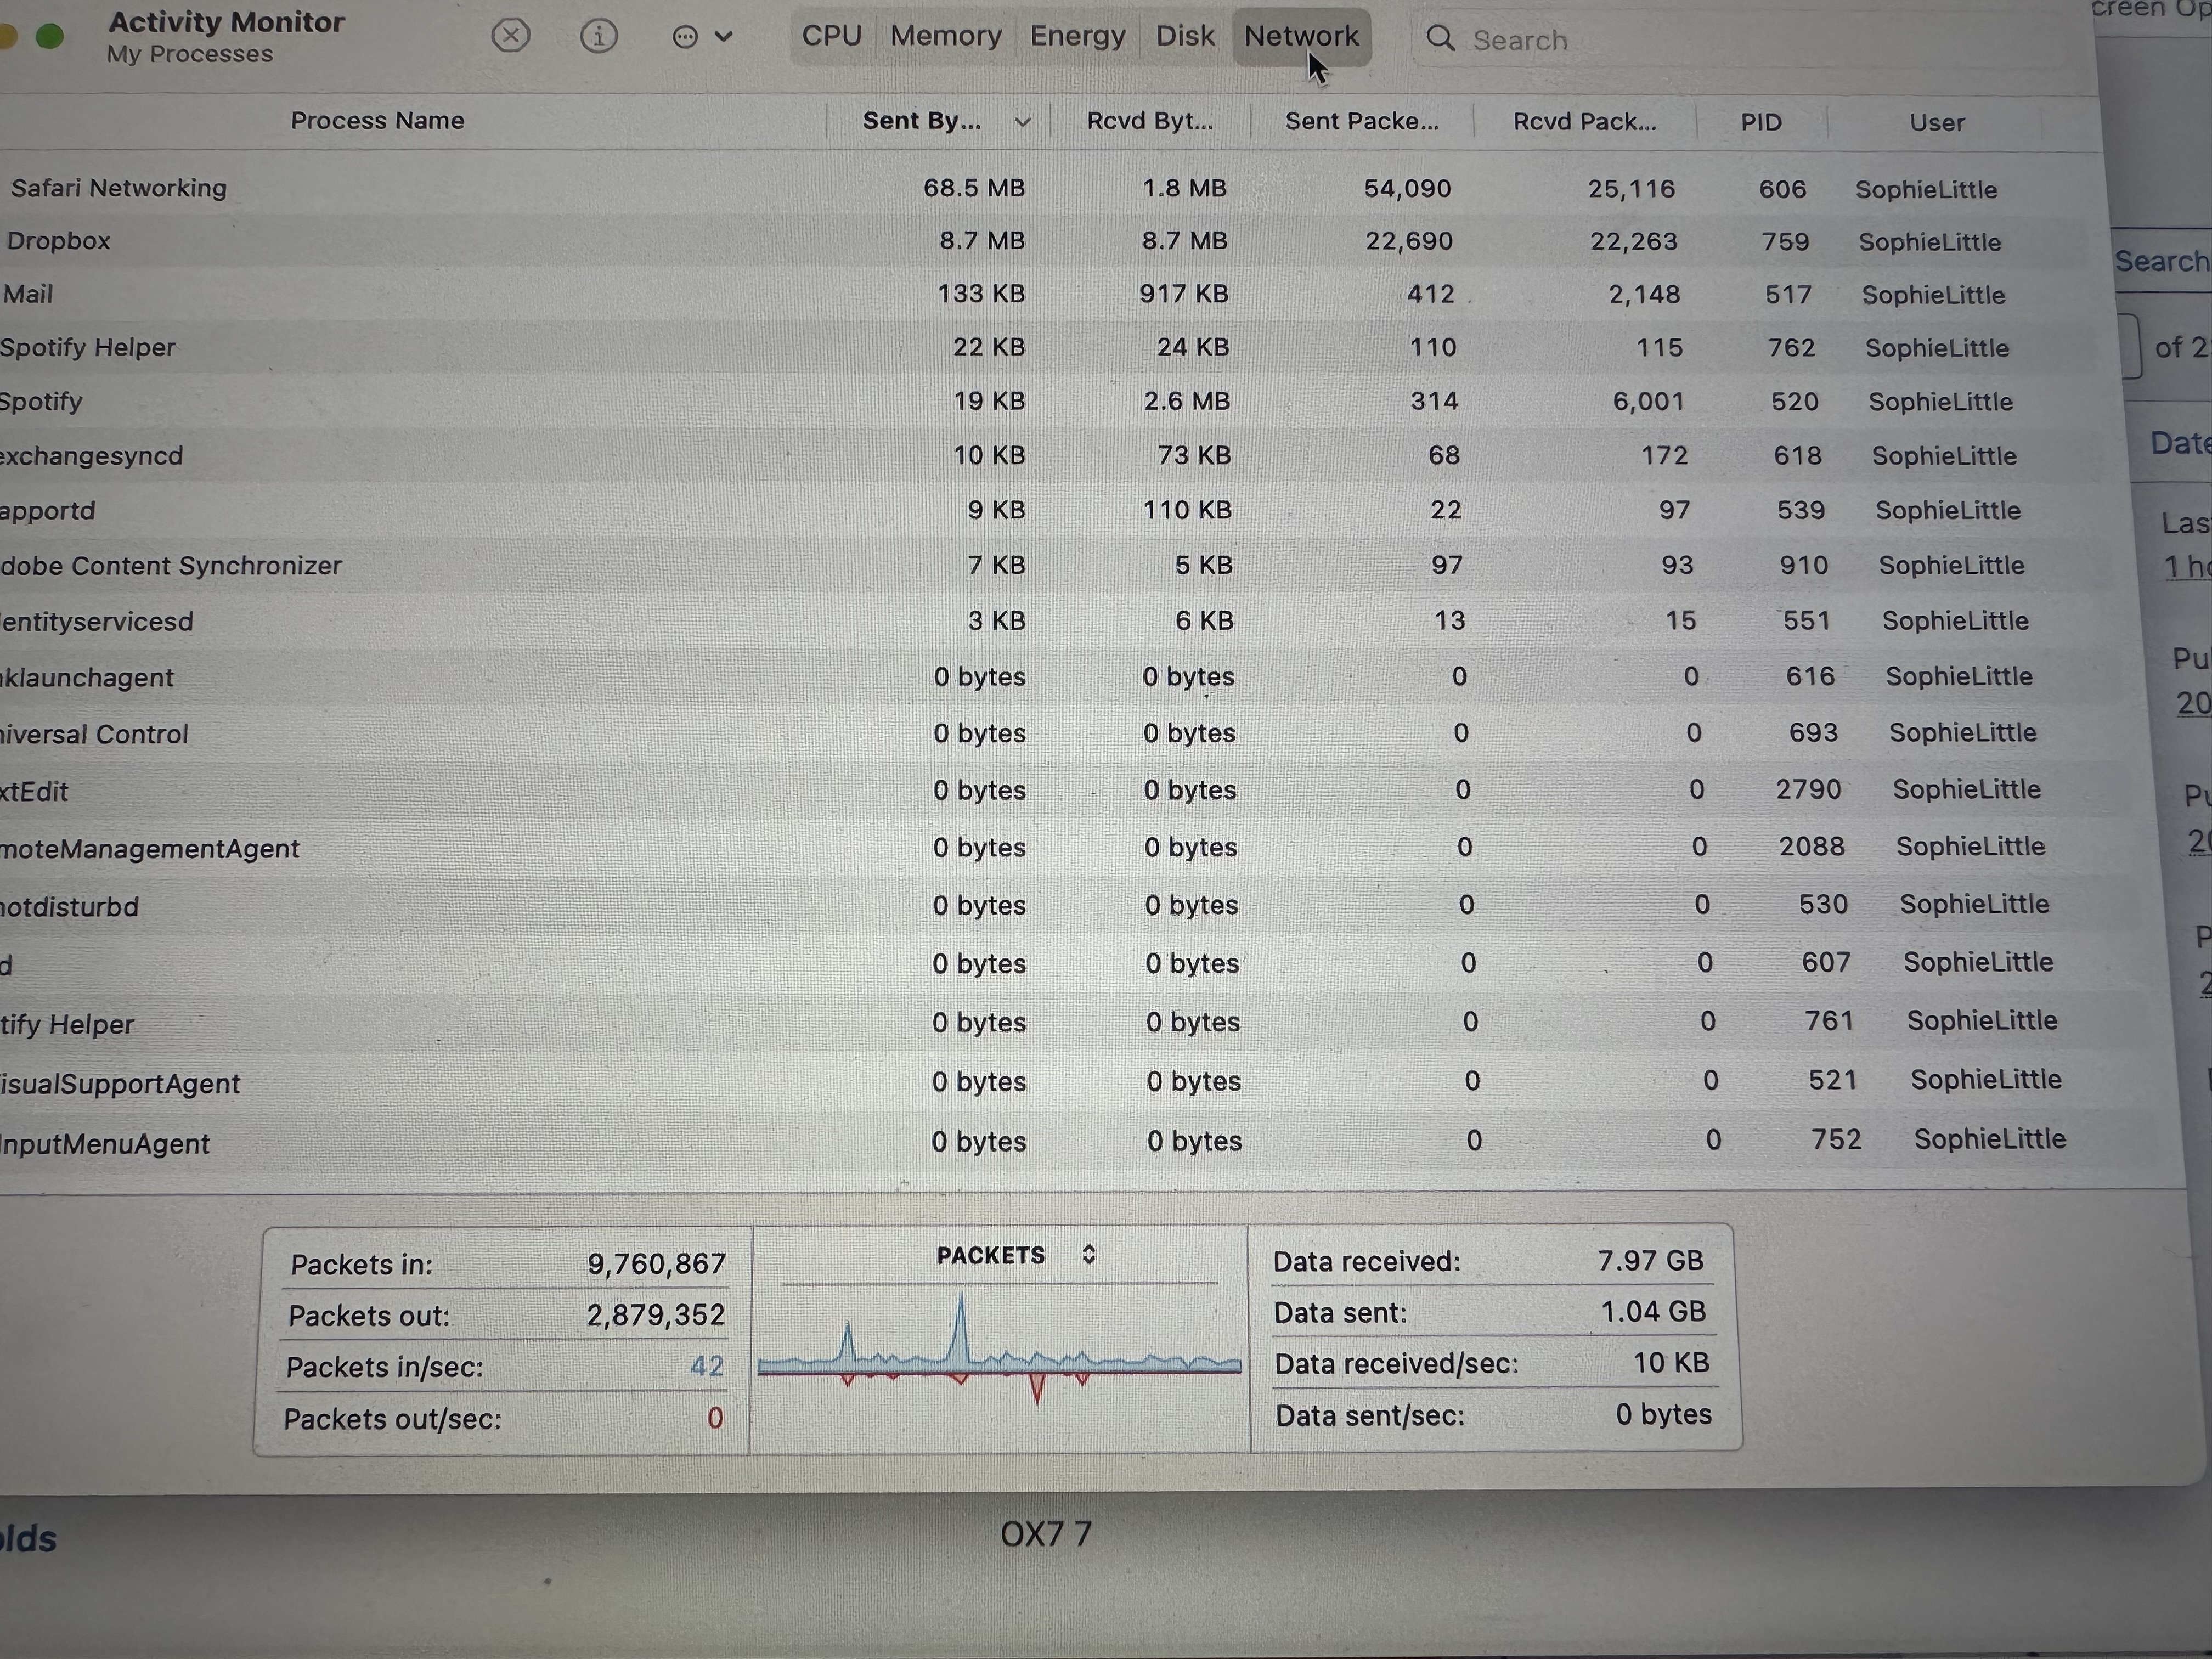This screenshot has height=1659, width=2212.
Task: Click inside the Search field
Action: [x=1700, y=40]
